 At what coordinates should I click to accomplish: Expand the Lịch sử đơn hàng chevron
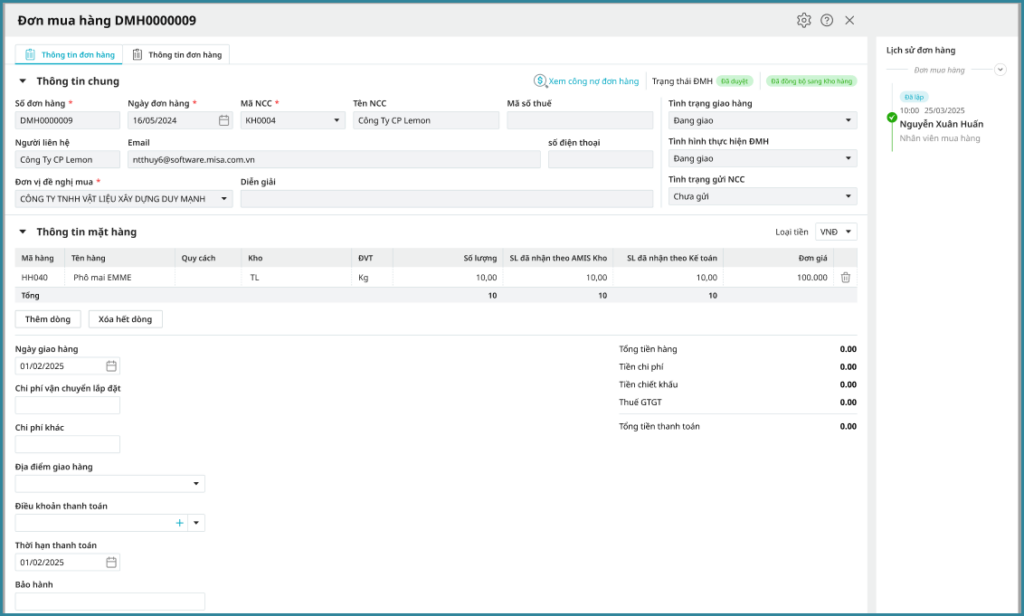pos(1001,70)
